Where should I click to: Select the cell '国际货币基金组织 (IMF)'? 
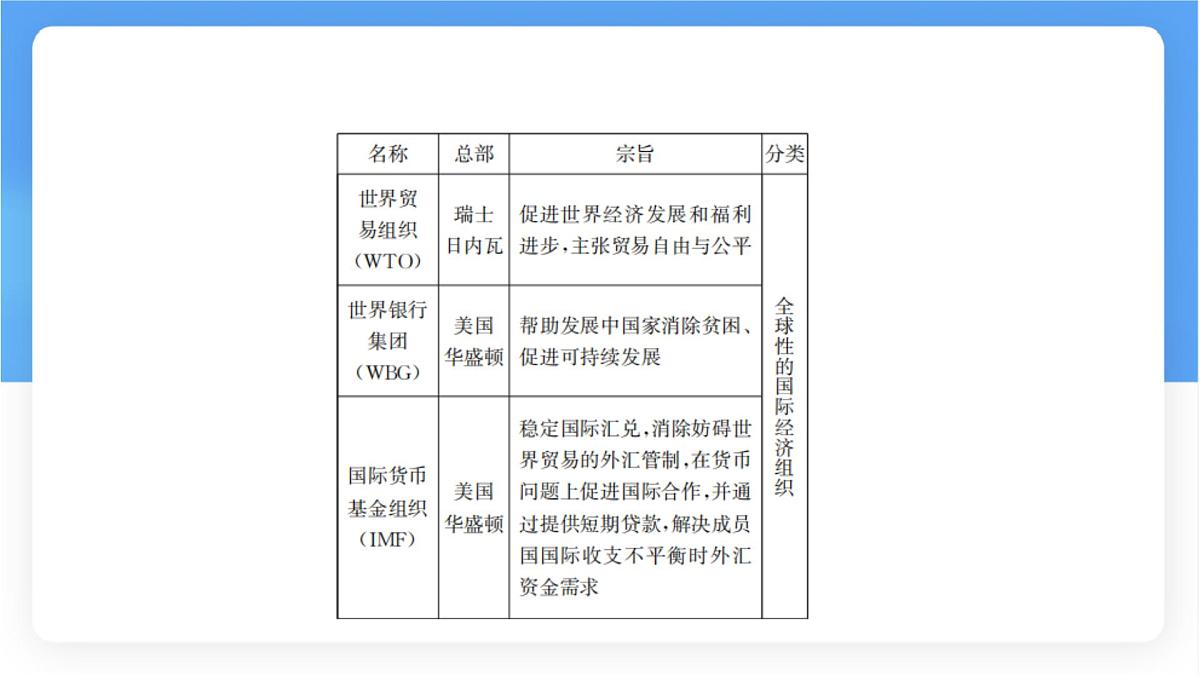coord(388,507)
